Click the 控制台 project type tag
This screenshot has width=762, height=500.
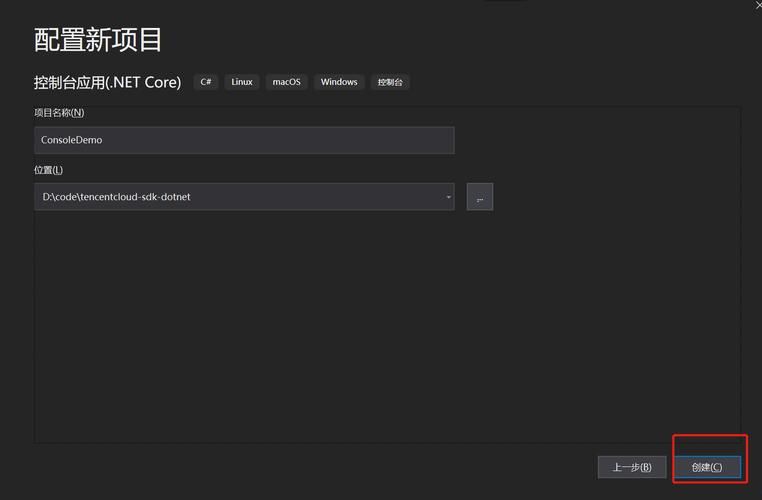pos(391,82)
